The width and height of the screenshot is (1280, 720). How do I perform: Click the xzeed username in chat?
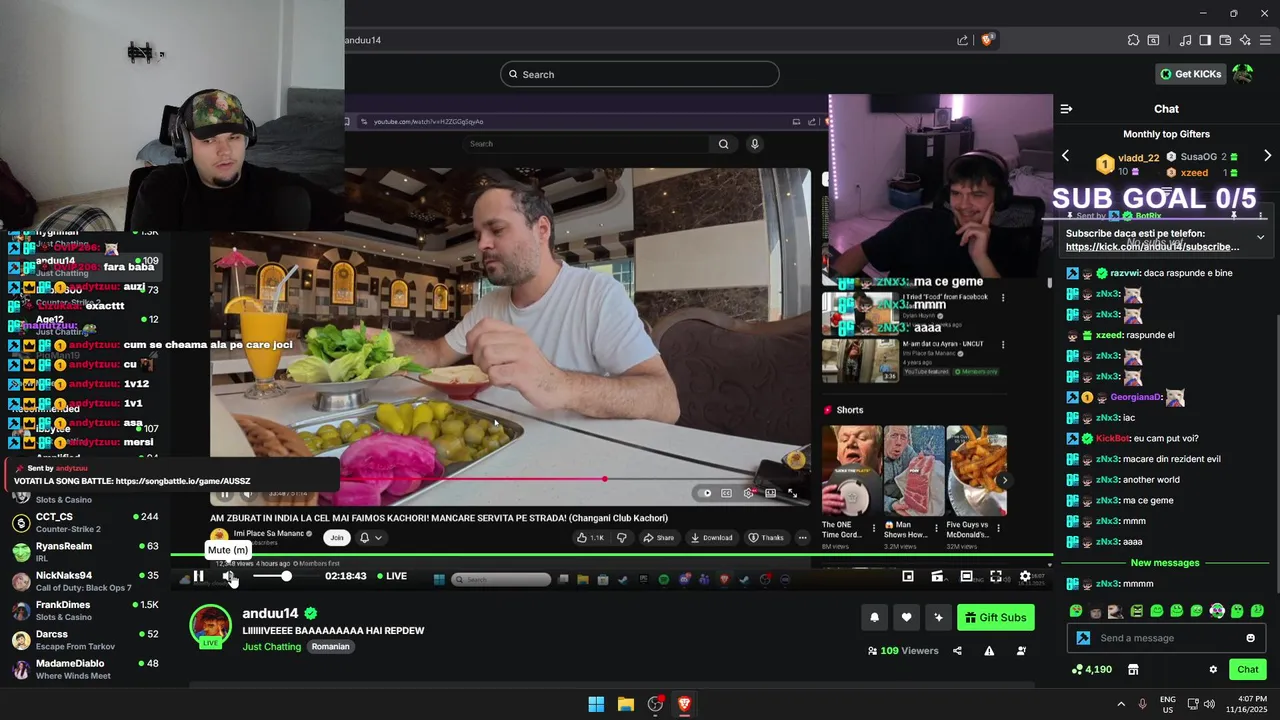coord(1109,335)
